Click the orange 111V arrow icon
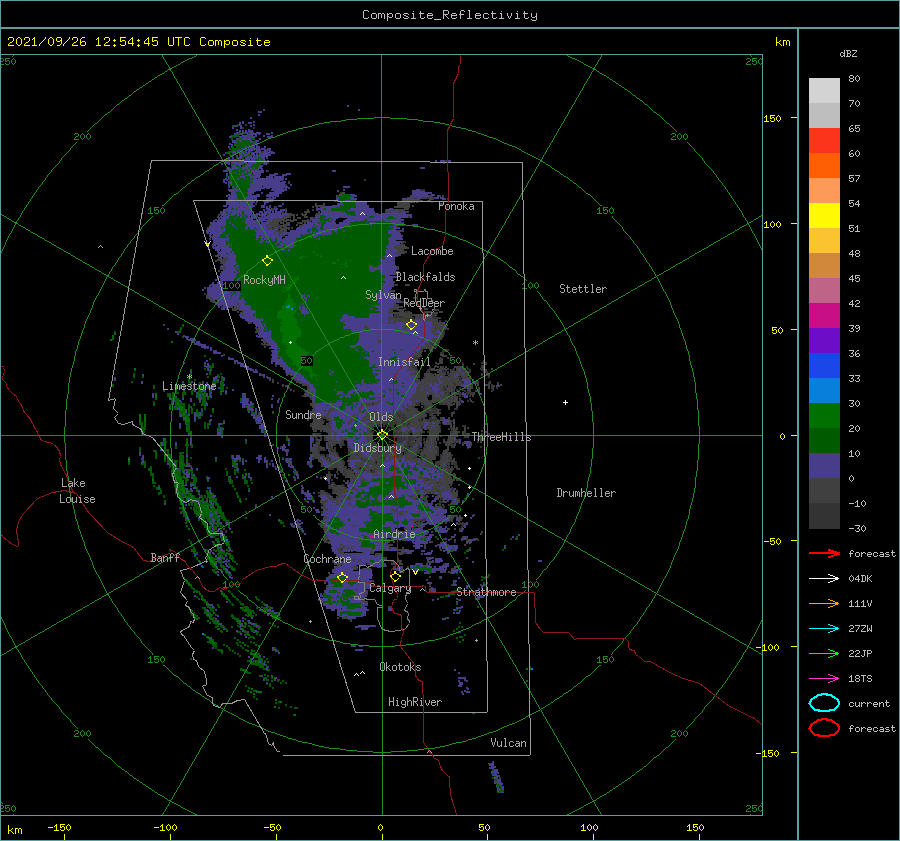 (x=824, y=603)
